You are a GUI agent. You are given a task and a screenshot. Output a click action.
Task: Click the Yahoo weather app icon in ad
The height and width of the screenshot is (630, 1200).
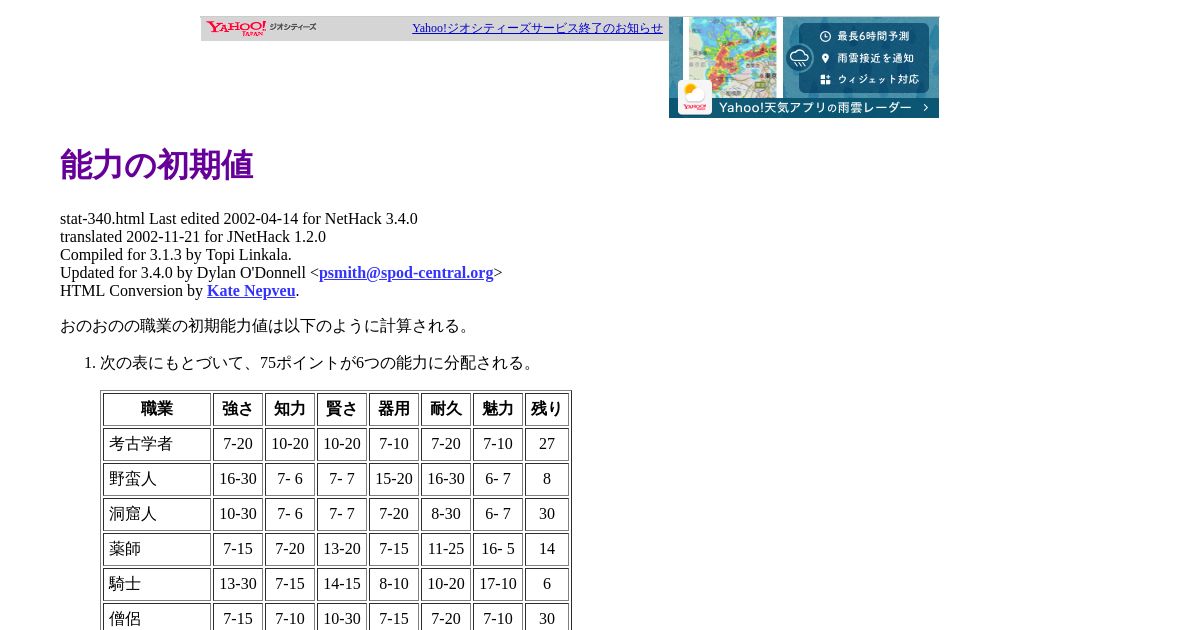pyautogui.click(x=695, y=97)
